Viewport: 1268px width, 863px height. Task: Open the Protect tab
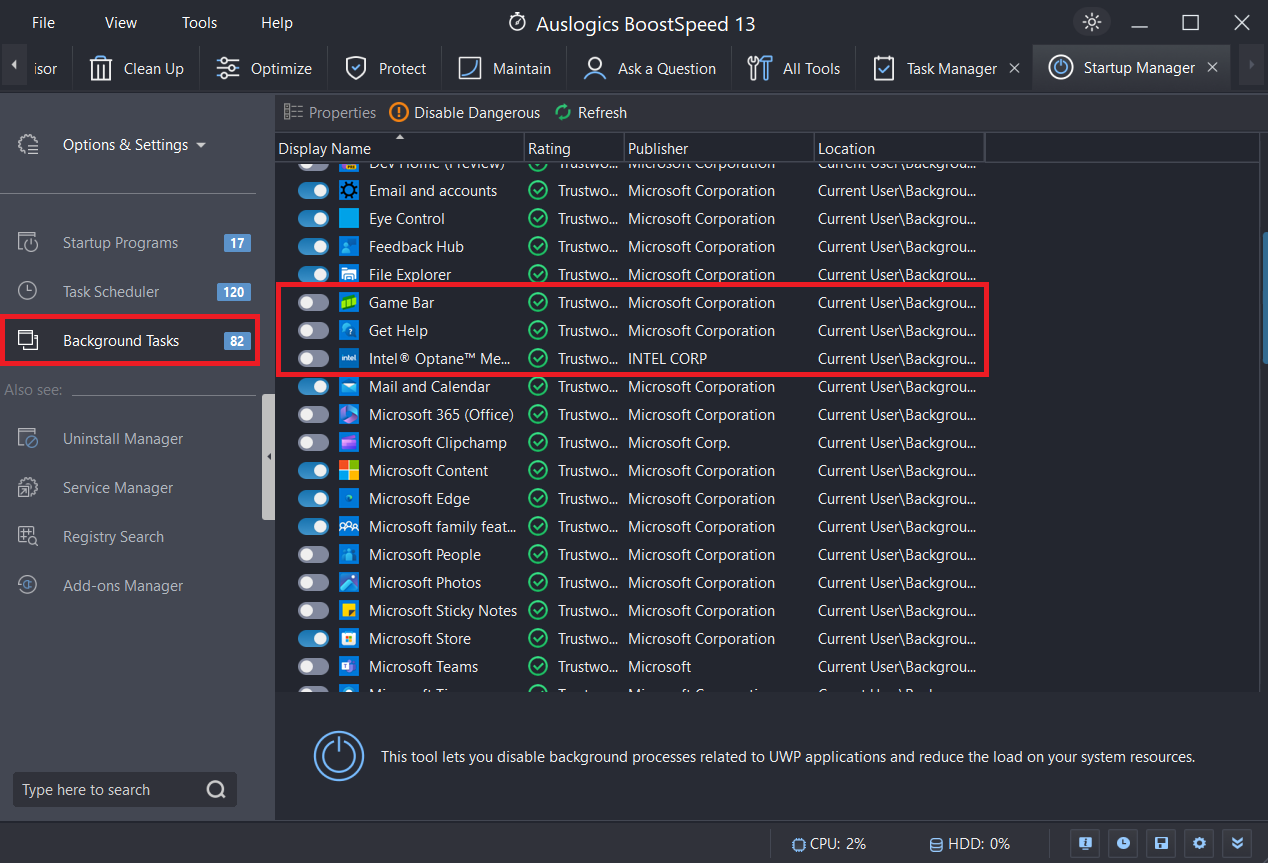(386, 68)
